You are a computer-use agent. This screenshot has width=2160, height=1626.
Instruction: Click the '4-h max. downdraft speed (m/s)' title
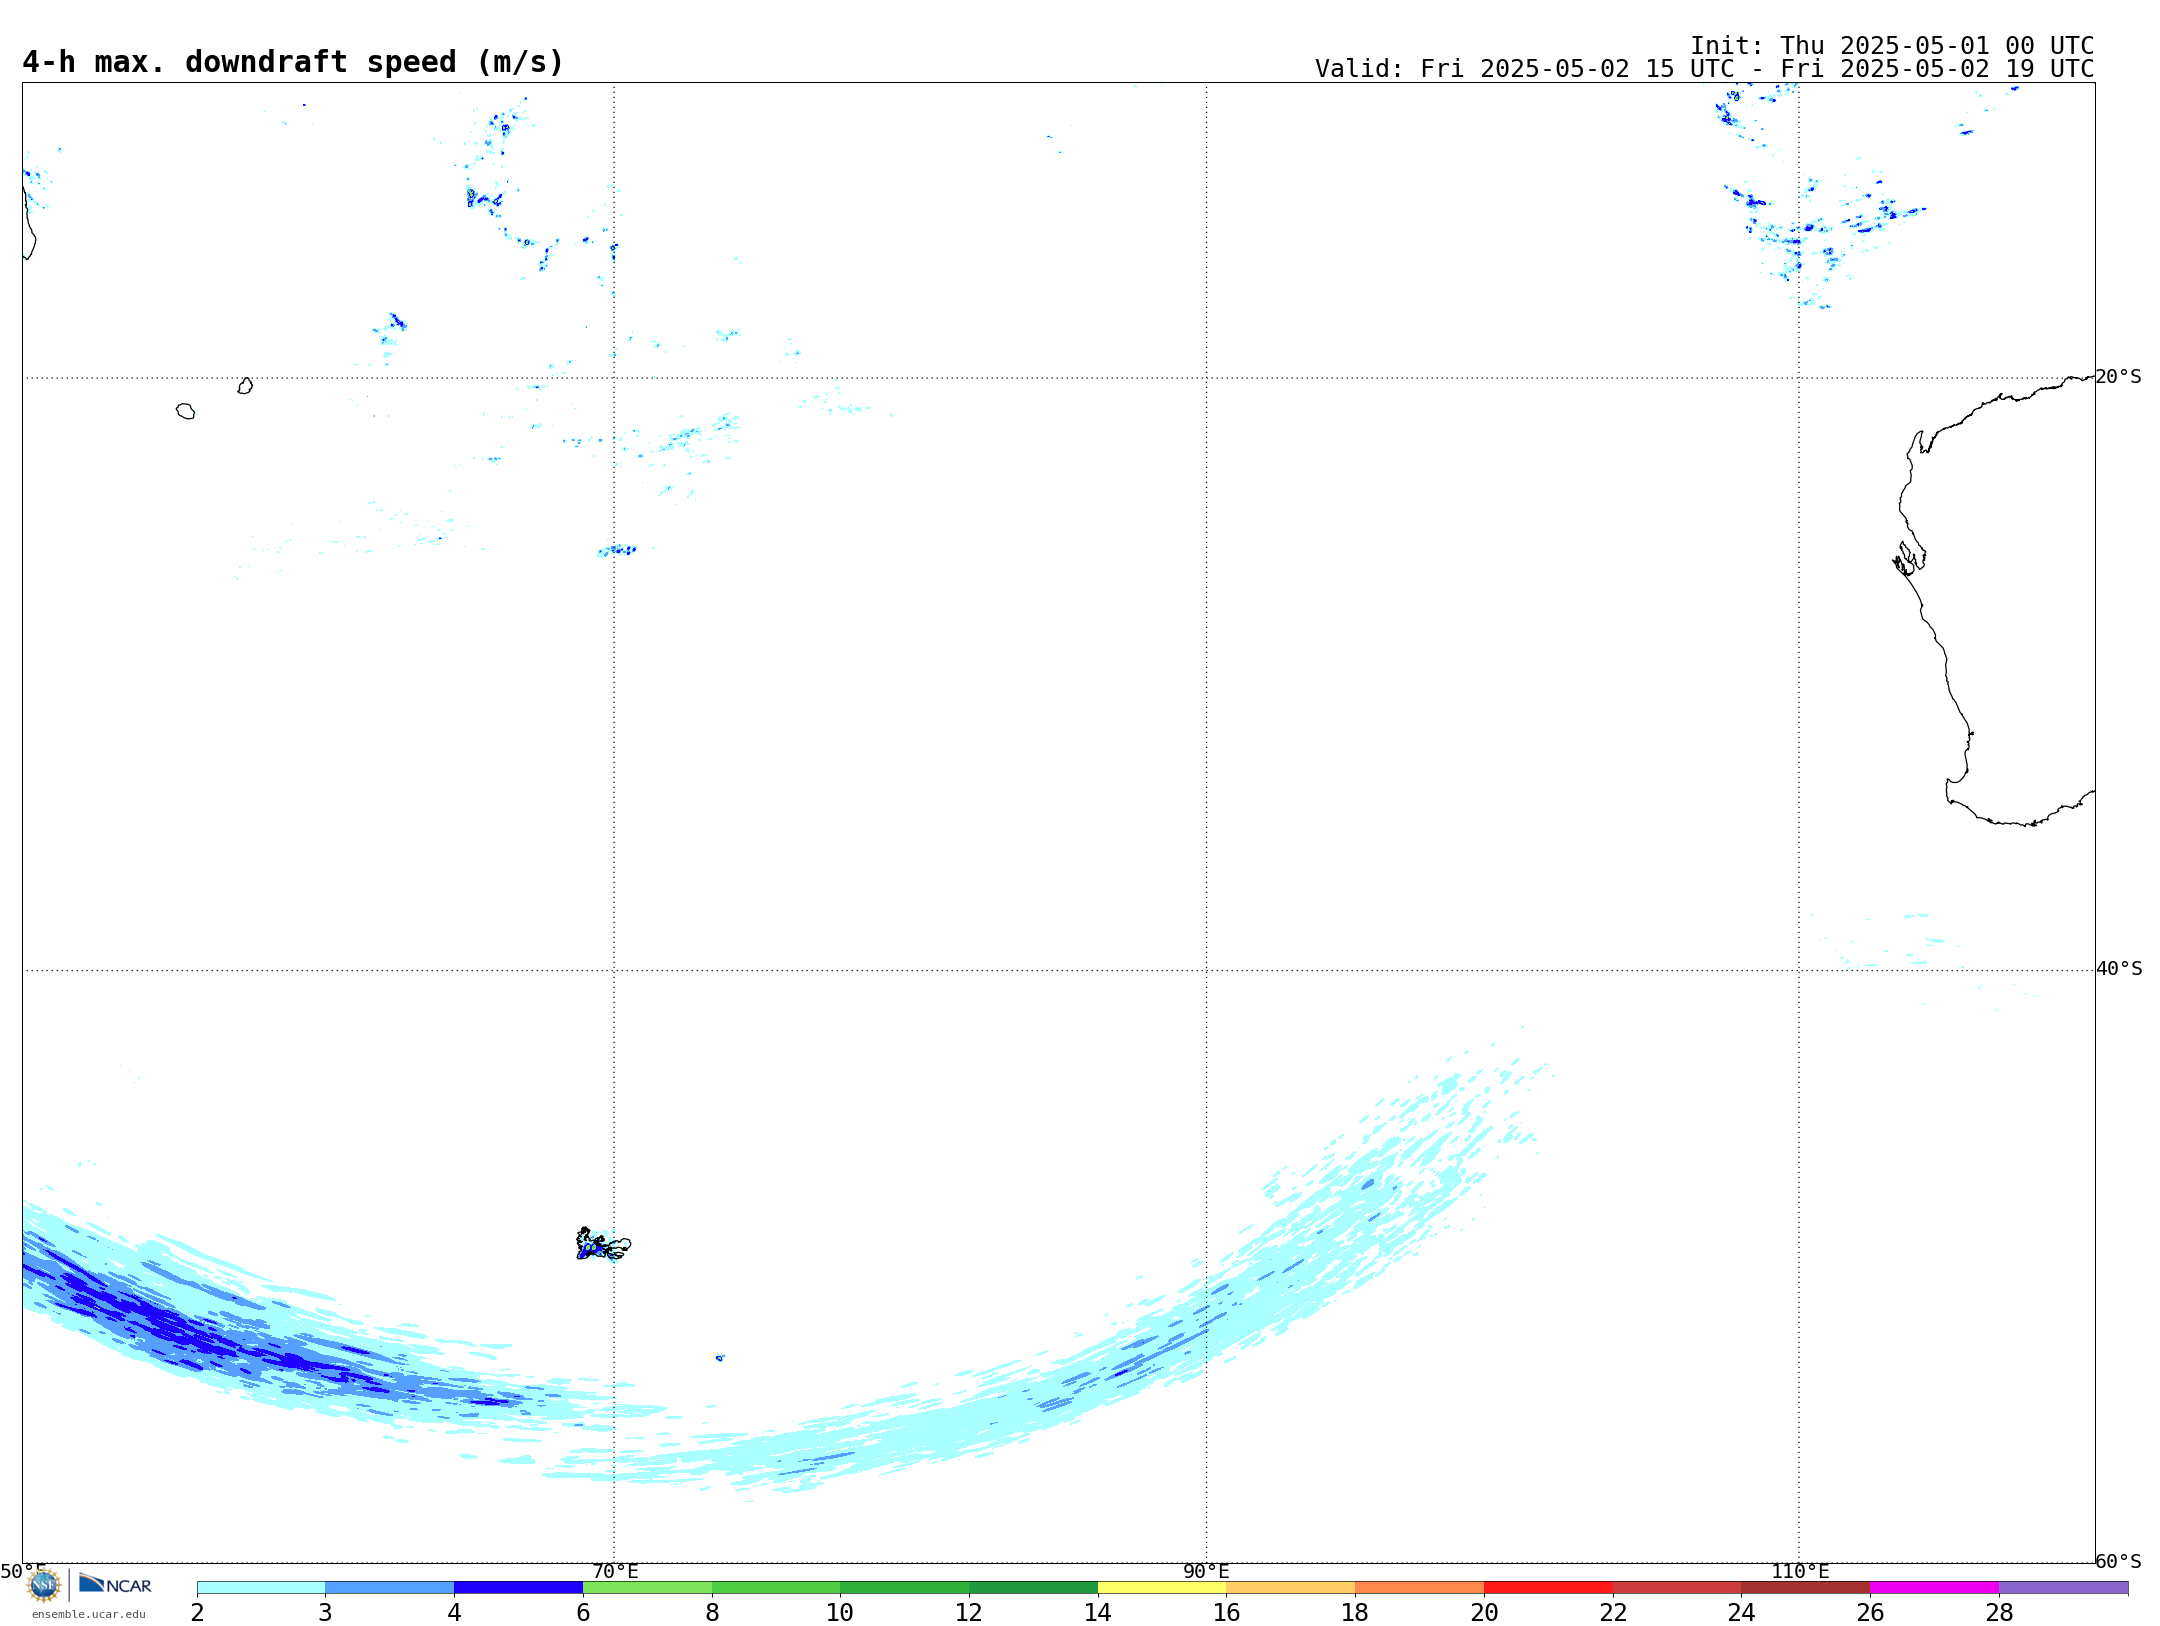tap(293, 62)
